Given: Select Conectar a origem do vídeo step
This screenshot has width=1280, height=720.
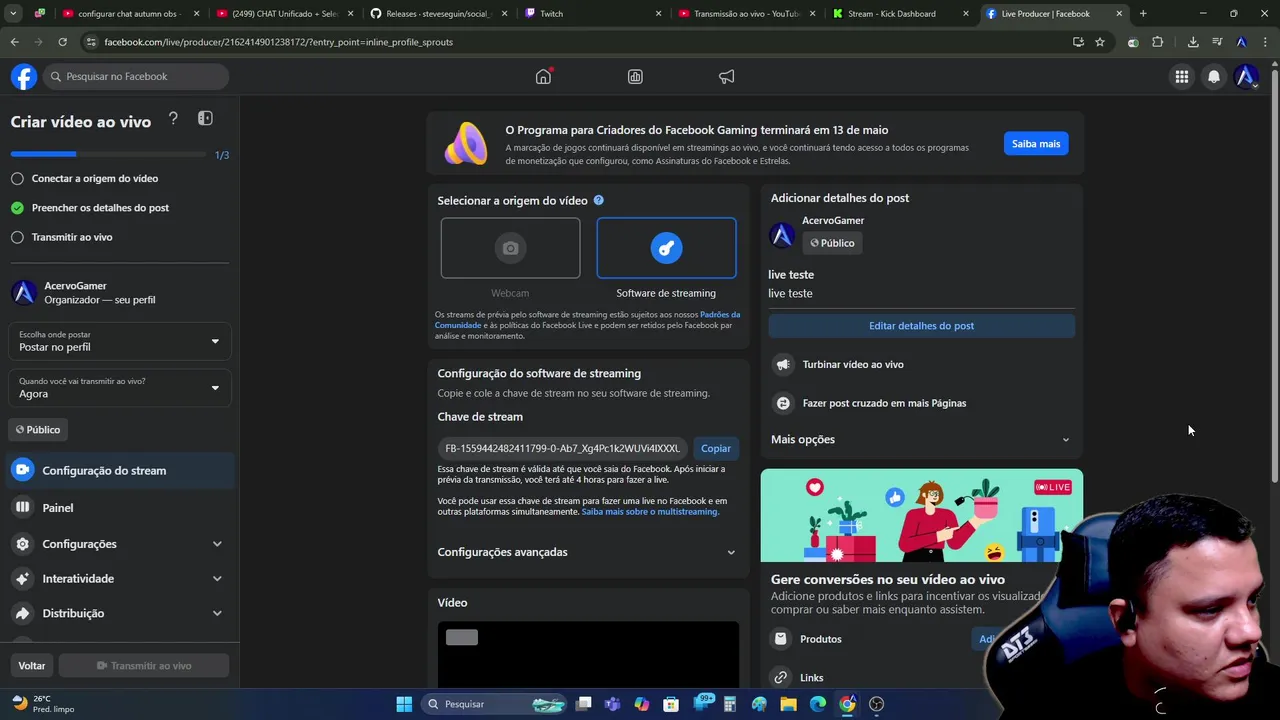Looking at the screenshot, I should click(x=95, y=178).
